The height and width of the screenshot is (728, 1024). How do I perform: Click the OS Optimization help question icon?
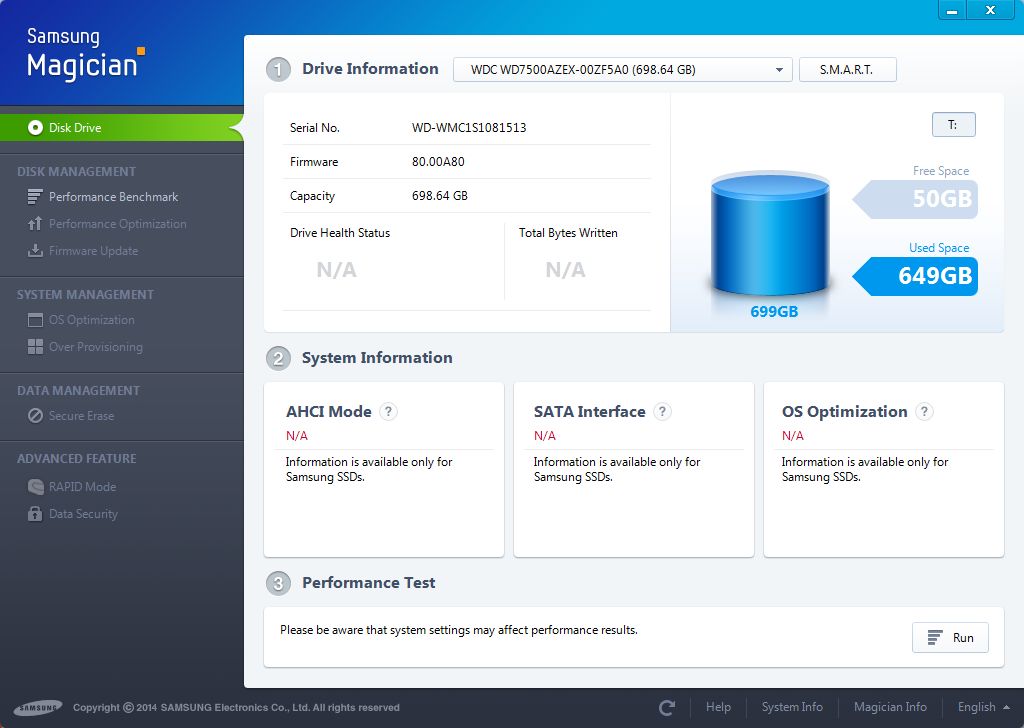(924, 412)
